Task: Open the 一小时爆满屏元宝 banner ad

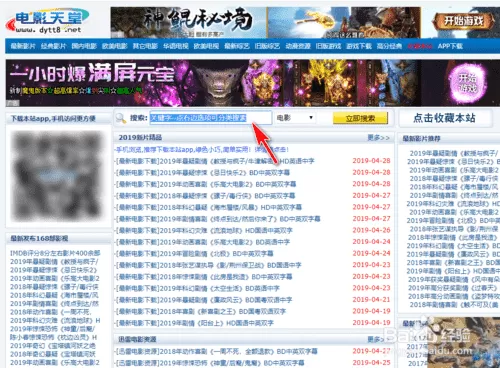Action: click(x=253, y=83)
